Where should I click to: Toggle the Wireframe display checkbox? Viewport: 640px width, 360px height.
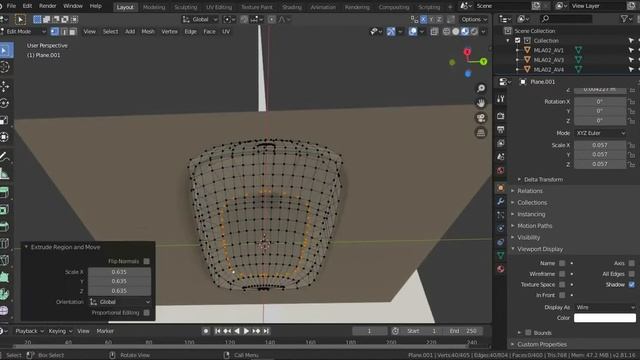(562, 274)
